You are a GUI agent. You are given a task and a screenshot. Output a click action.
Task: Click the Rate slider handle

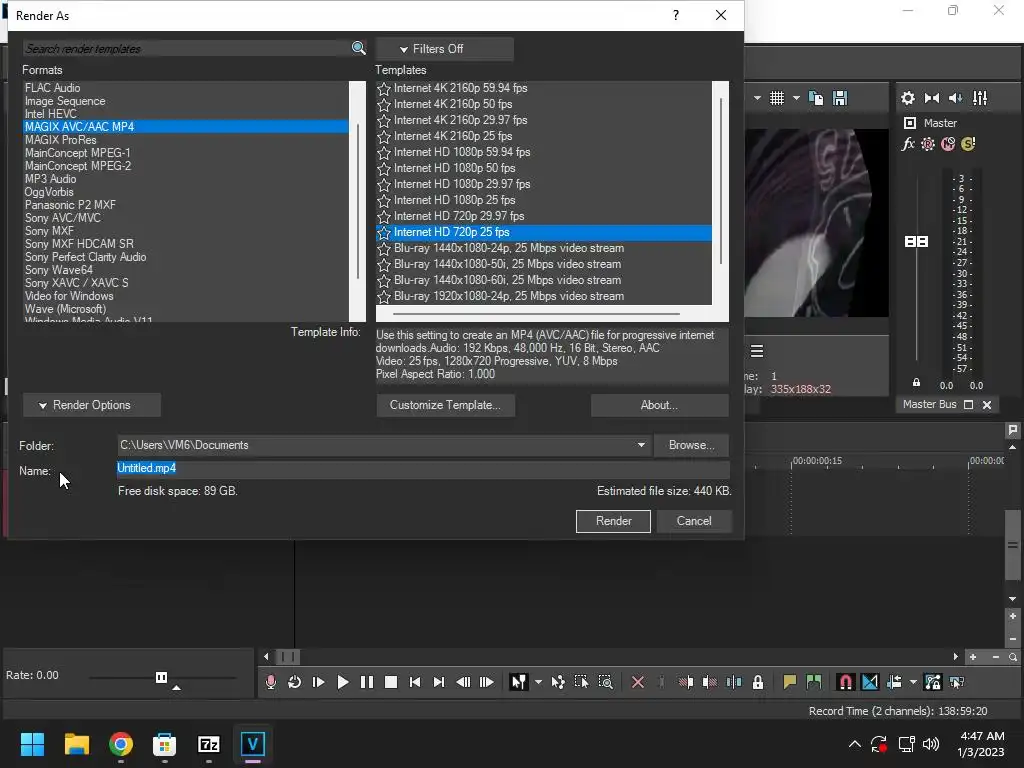[x=161, y=677]
